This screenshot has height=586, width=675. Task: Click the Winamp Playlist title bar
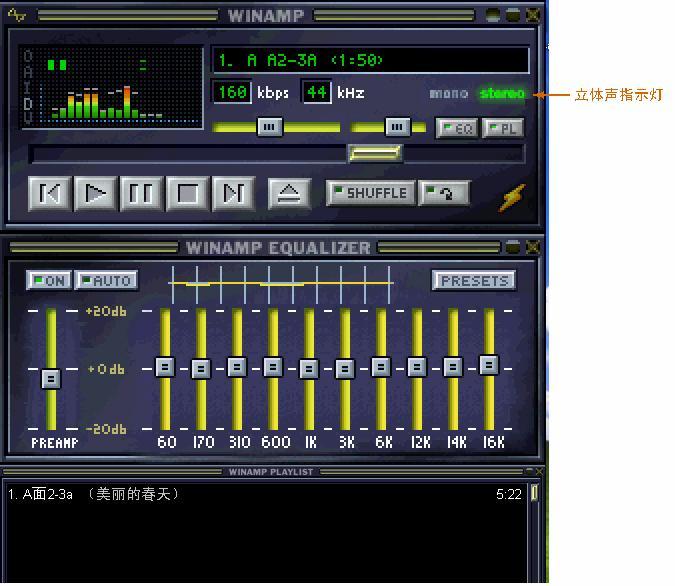point(271,472)
